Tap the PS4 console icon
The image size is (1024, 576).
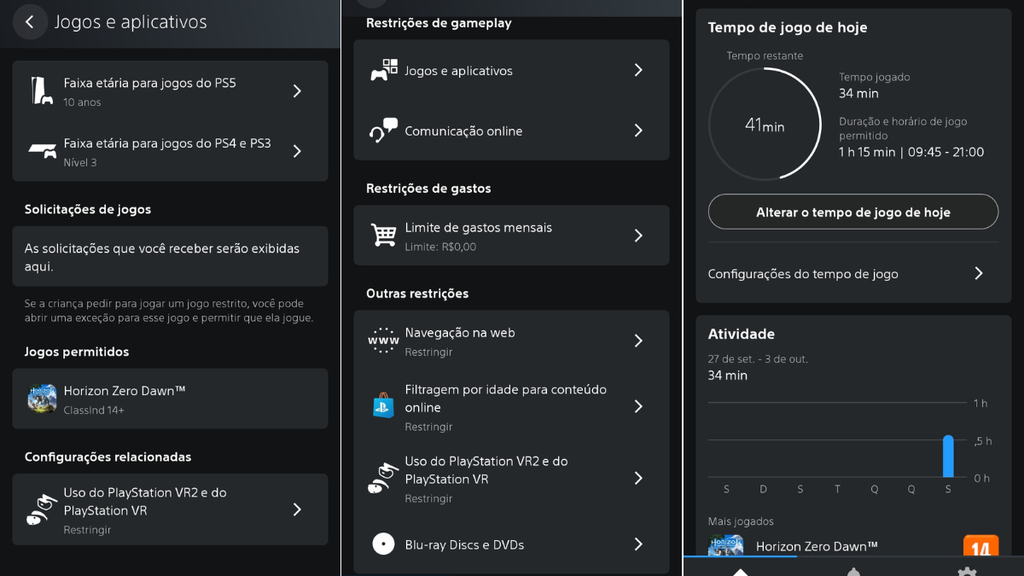pyautogui.click(x=42, y=151)
